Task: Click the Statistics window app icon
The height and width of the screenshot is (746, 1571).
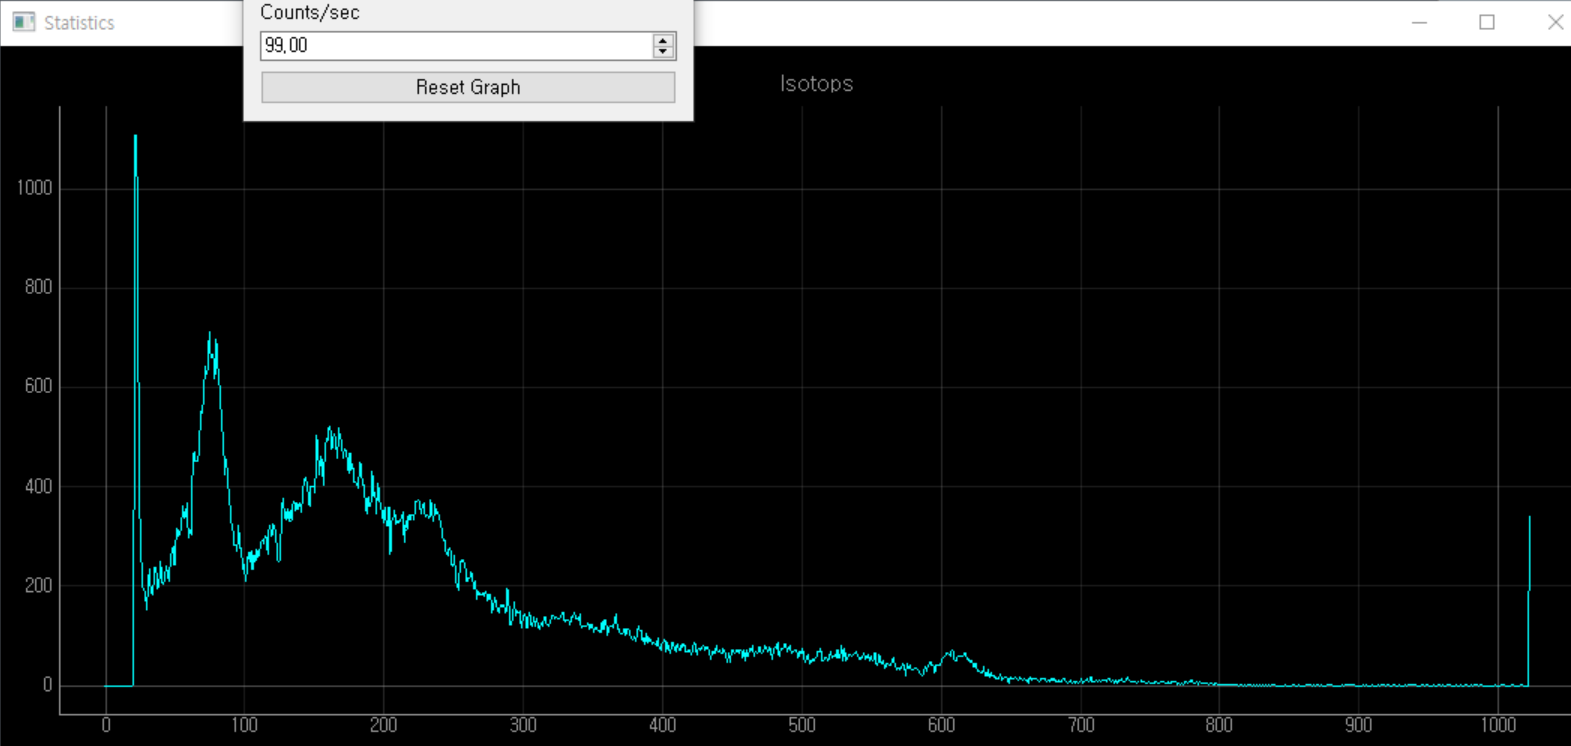Action: (24, 22)
